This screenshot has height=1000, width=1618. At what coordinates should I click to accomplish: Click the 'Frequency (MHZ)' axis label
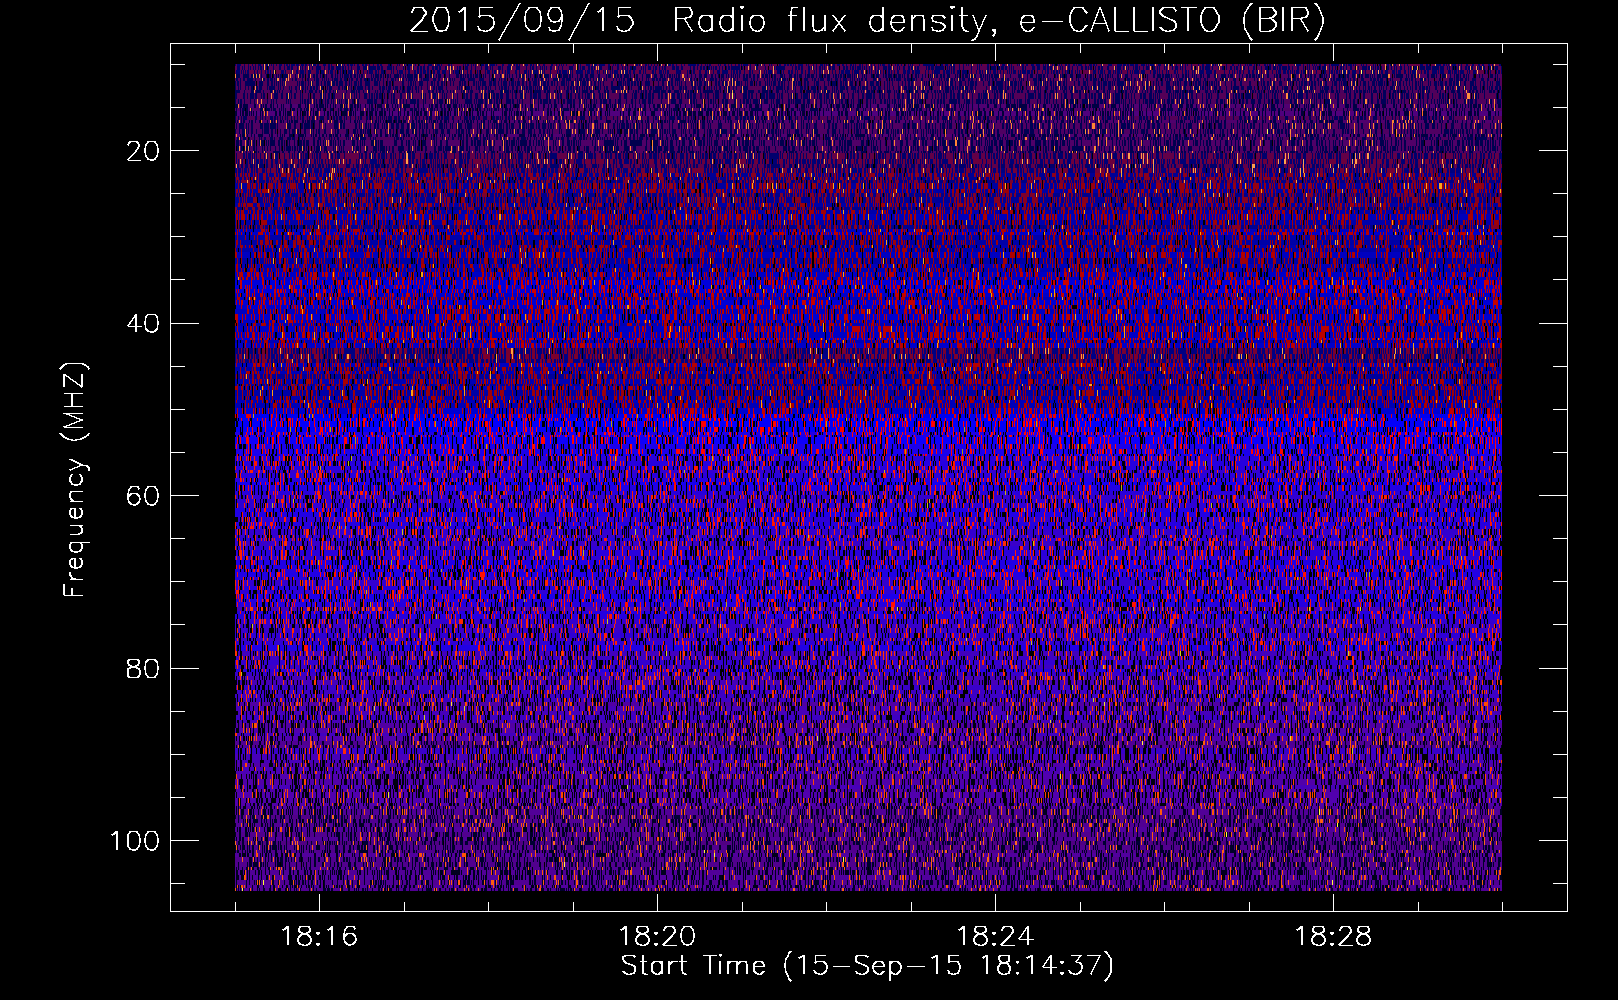75,479
